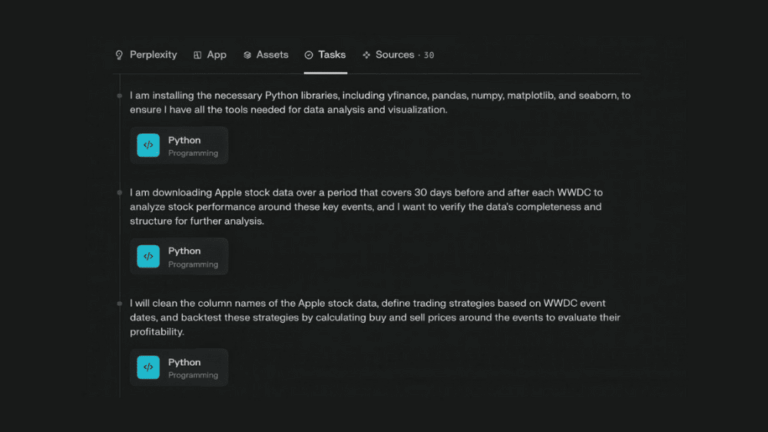Open the App tab

pyautogui.click(x=216, y=55)
